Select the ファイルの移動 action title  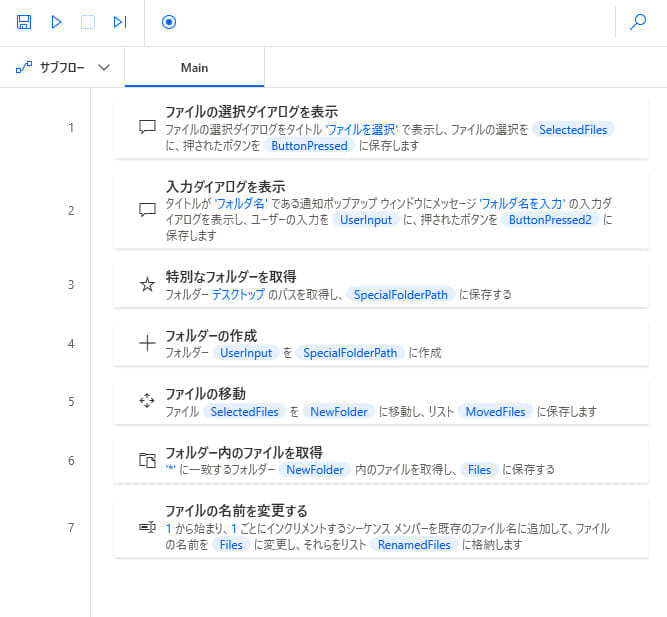[x=205, y=394]
